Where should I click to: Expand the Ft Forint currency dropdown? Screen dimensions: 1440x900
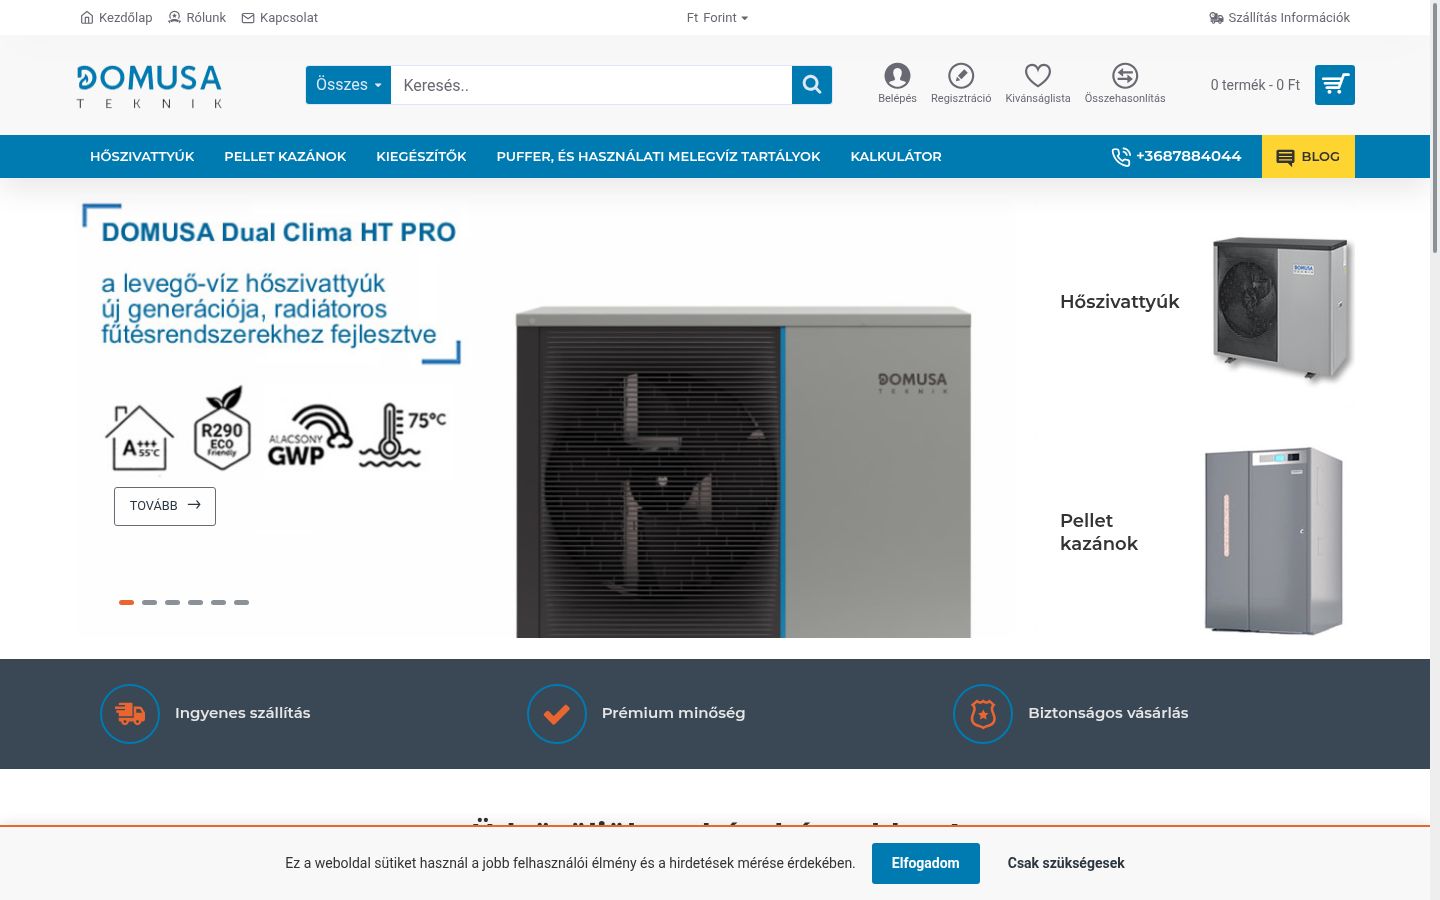click(x=717, y=17)
